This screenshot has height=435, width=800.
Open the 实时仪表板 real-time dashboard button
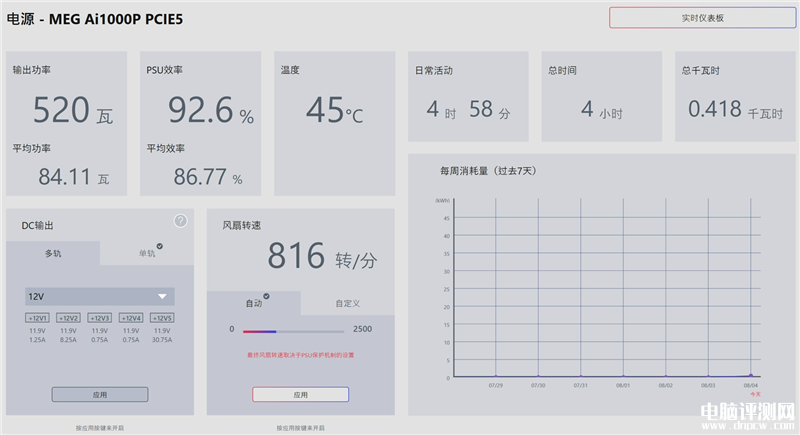[702, 18]
